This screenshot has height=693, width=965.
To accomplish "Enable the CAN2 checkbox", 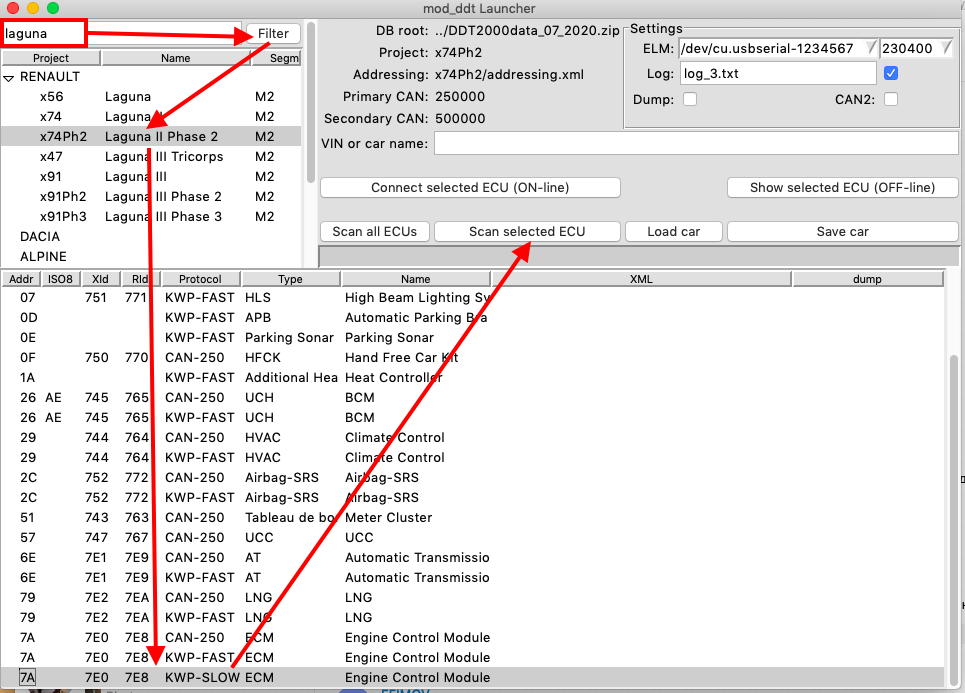I will click(x=891, y=99).
